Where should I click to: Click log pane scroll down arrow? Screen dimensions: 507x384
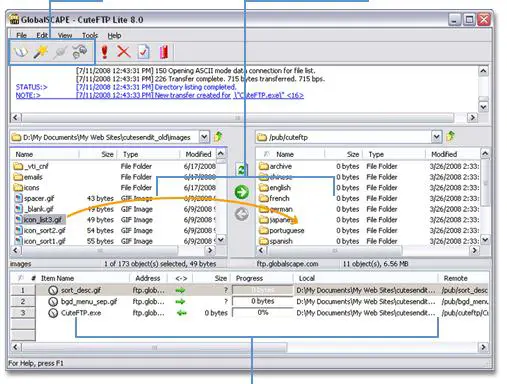483,107
